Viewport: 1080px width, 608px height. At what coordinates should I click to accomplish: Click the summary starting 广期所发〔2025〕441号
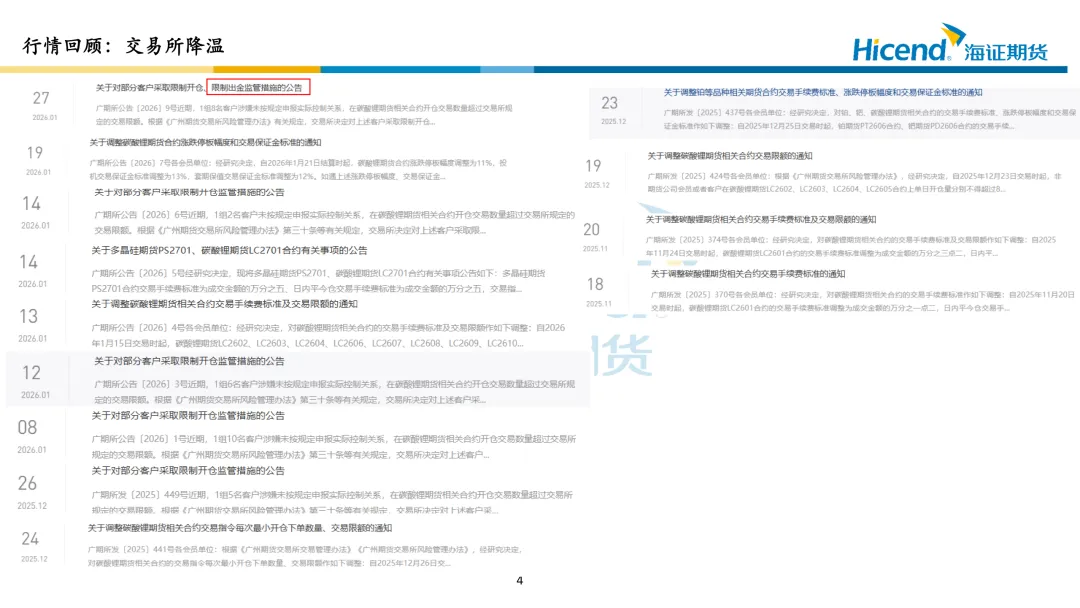[305, 556]
